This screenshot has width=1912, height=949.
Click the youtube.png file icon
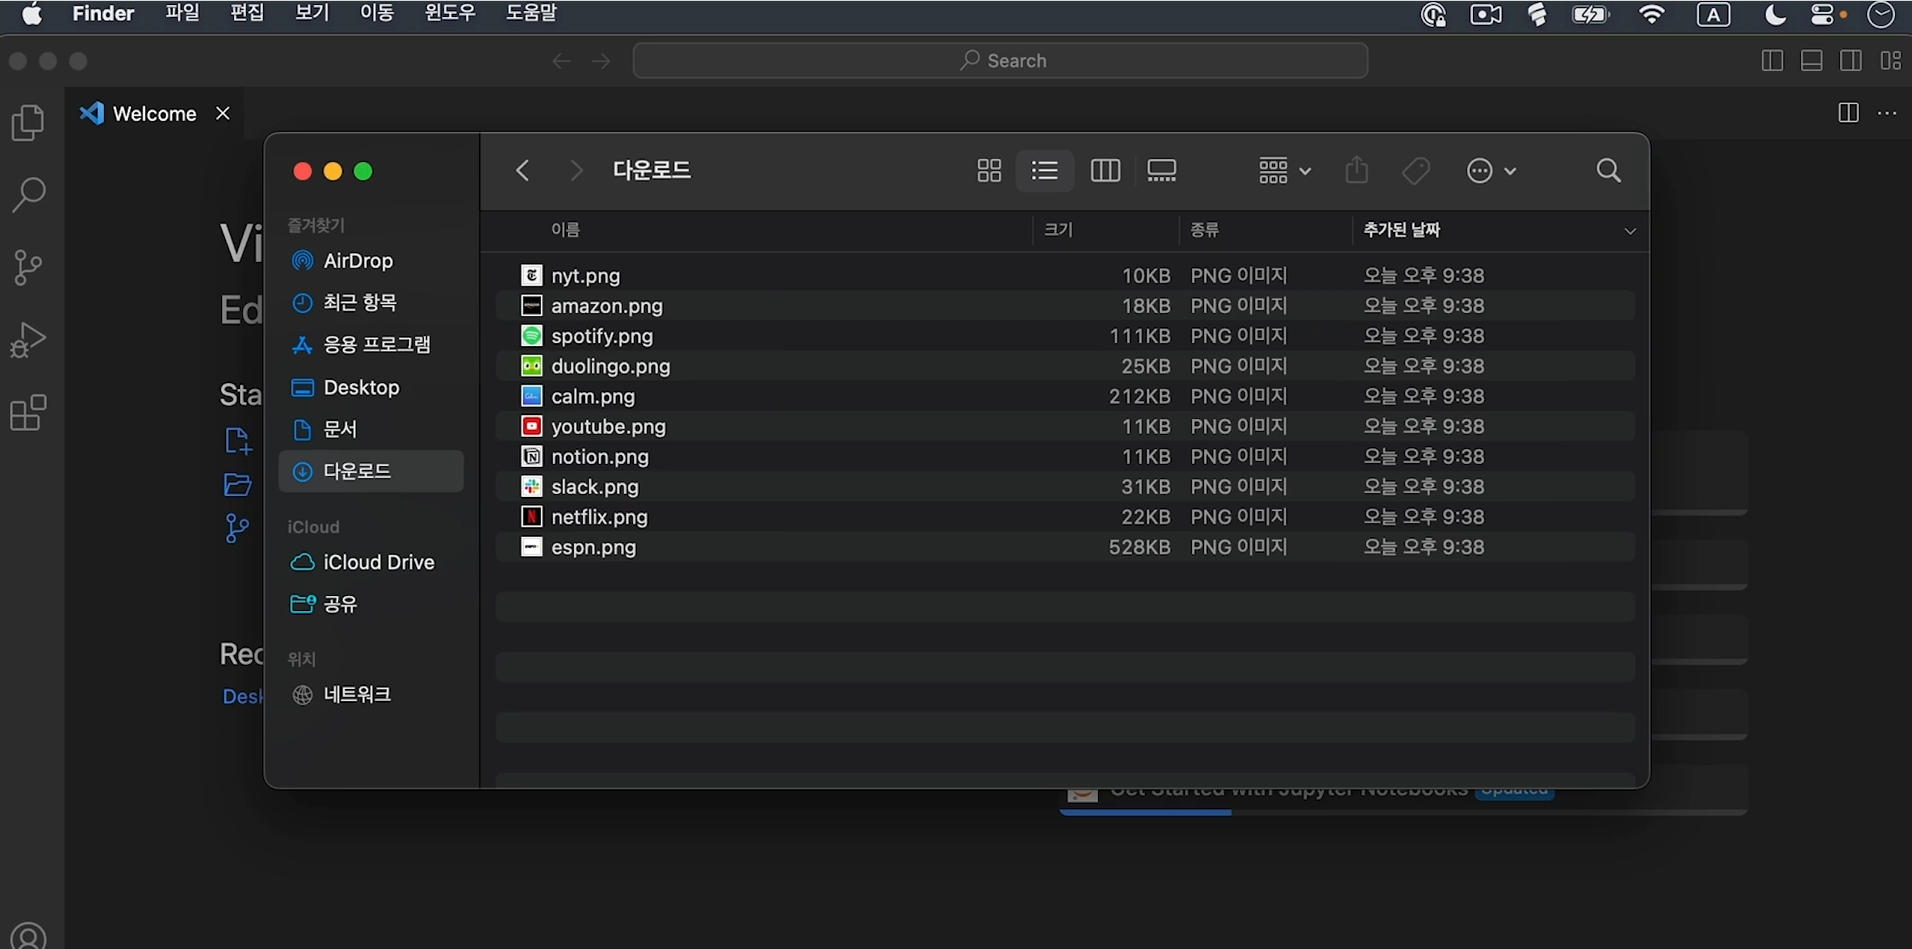pyautogui.click(x=532, y=426)
